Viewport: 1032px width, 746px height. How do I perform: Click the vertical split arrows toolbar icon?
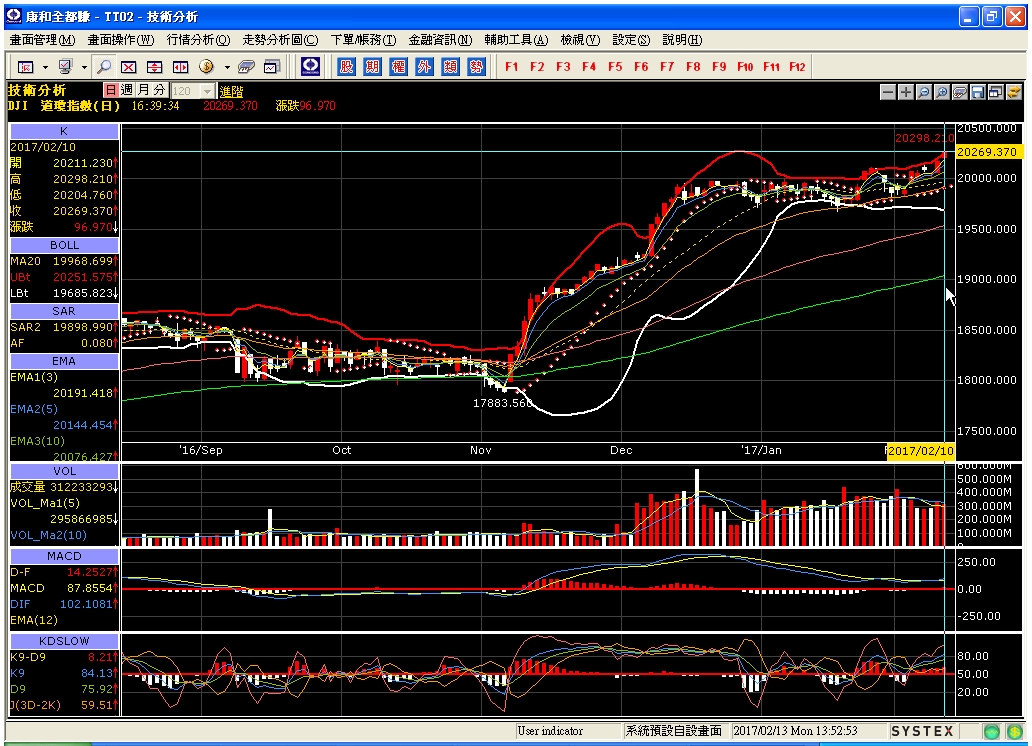pyautogui.click(x=155, y=67)
